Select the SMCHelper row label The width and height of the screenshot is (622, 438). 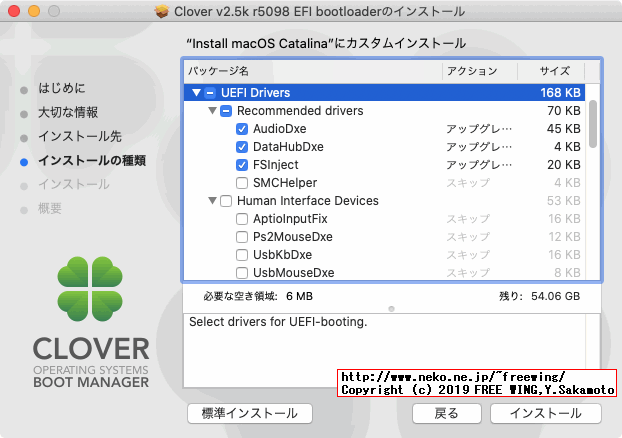[285, 183]
